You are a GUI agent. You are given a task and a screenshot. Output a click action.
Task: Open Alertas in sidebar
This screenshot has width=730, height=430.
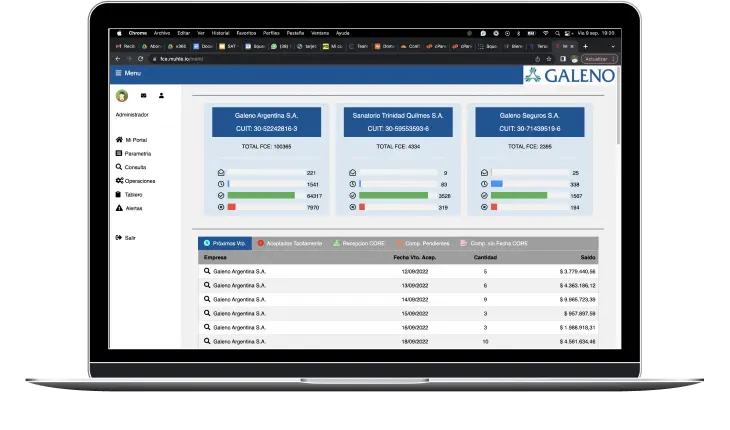129,208
